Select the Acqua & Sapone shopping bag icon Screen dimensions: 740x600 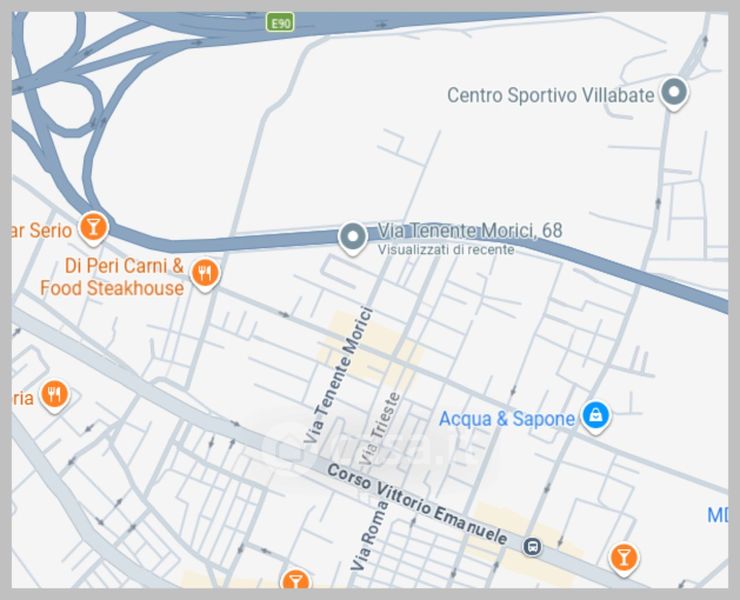[x=596, y=416]
